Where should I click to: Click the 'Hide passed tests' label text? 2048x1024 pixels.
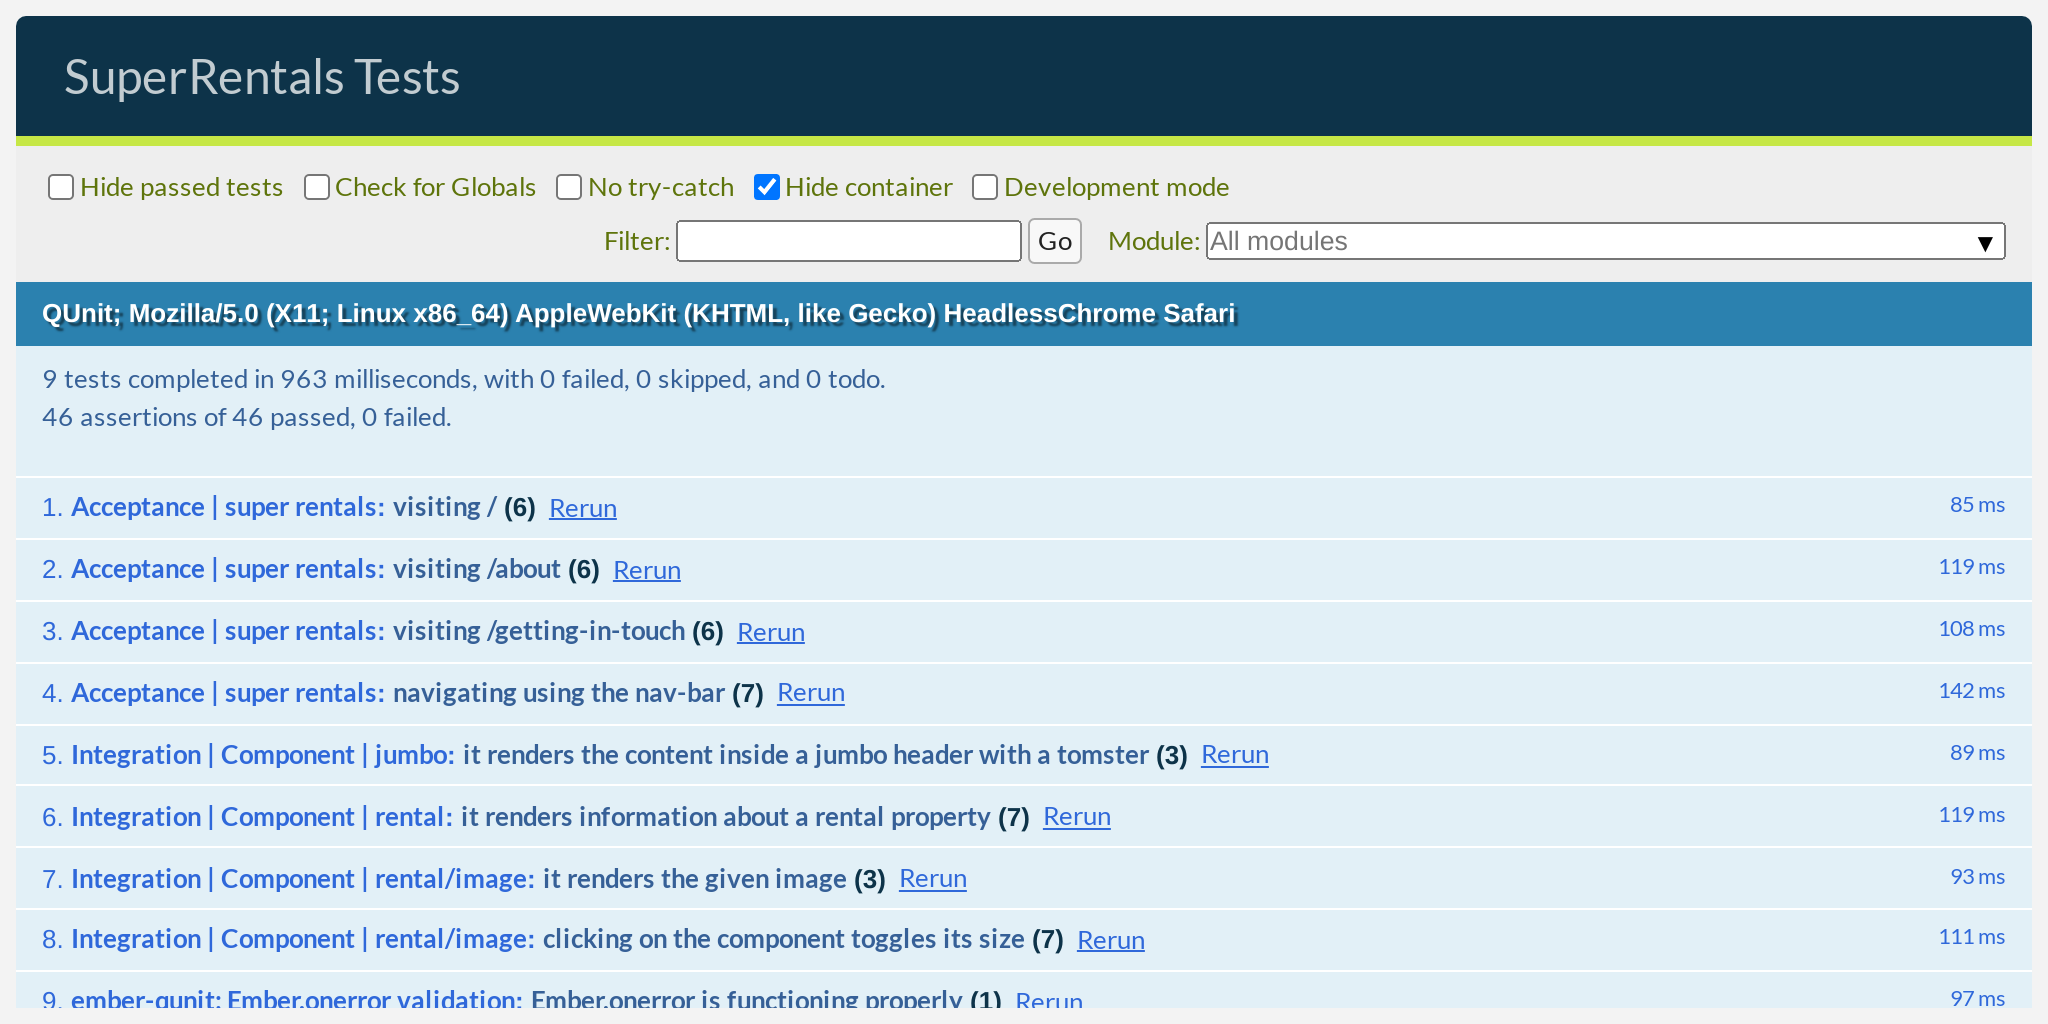click(181, 187)
